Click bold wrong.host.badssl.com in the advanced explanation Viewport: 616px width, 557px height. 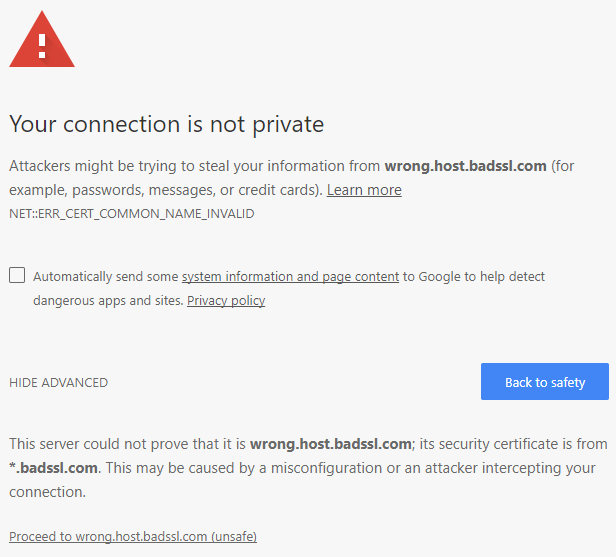click(331, 444)
